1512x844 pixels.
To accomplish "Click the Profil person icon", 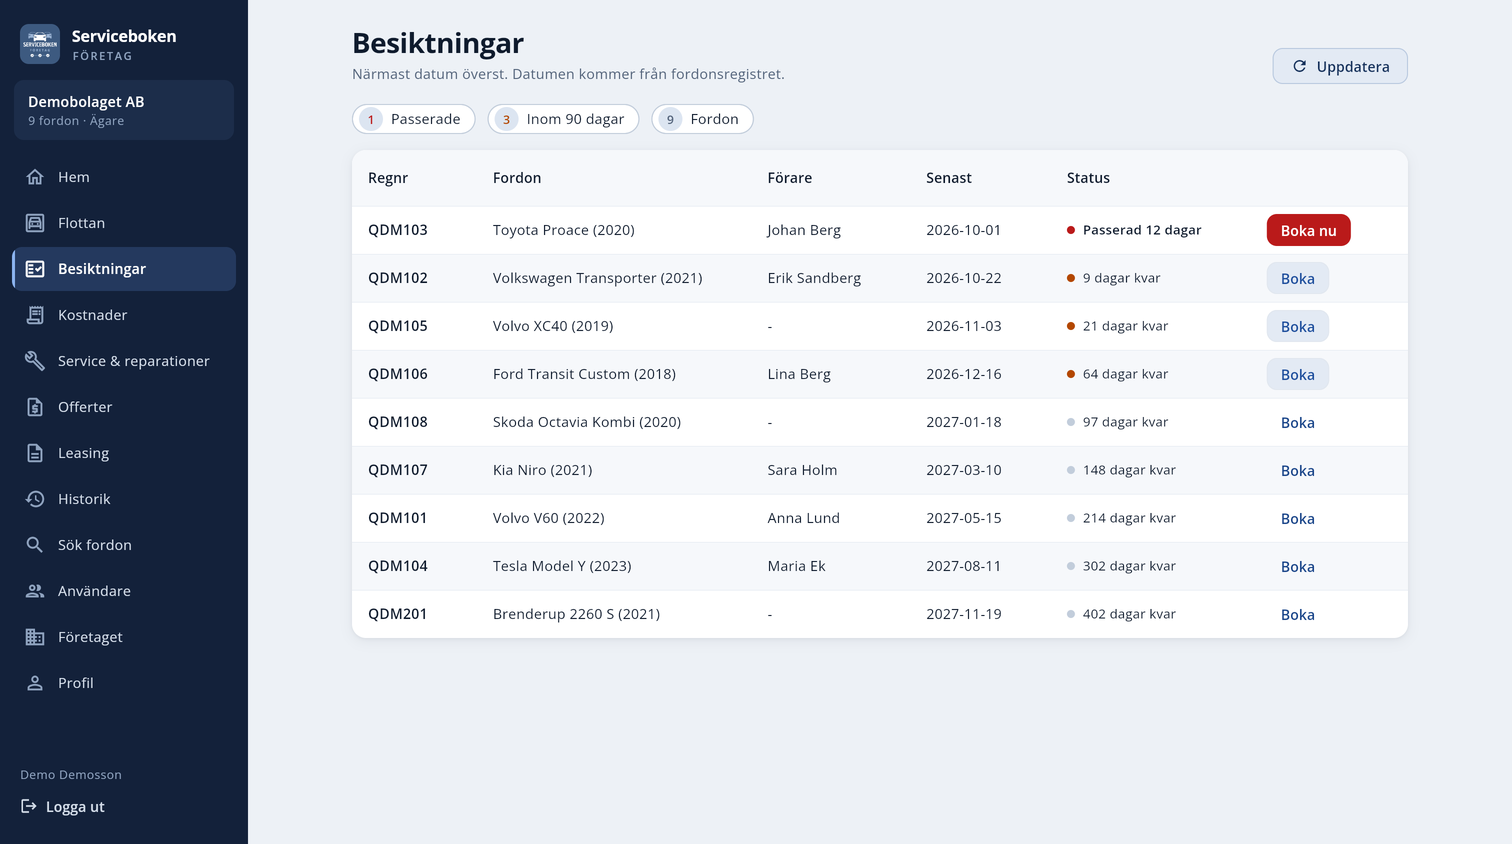I will tap(35, 683).
